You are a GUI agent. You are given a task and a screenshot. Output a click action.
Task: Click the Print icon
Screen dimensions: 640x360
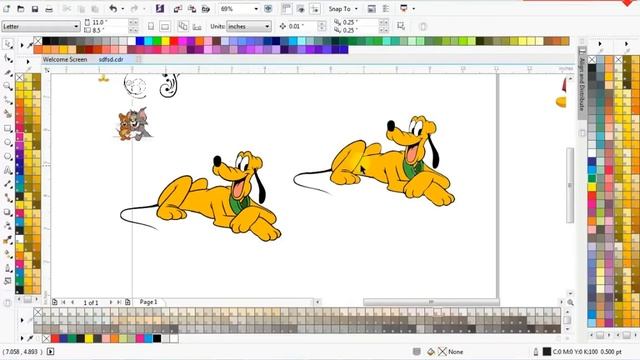point(49,9)
